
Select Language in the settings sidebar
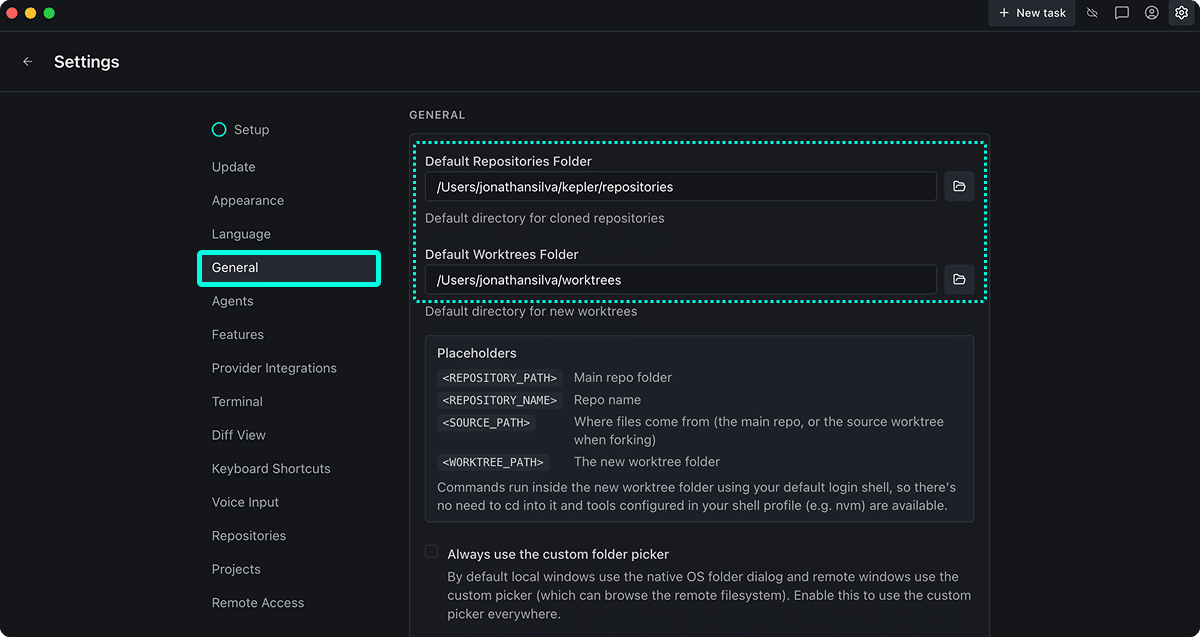pos(241,234)
